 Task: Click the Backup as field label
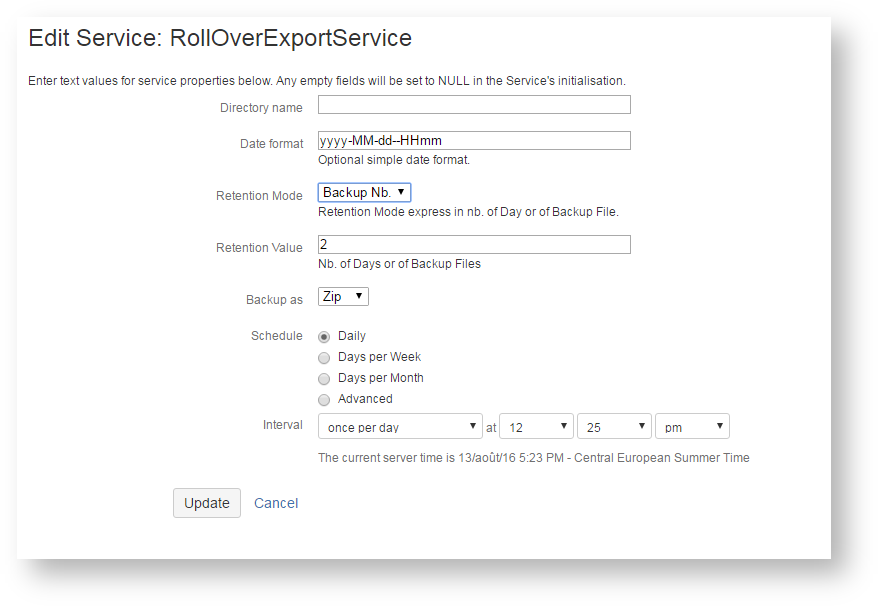pyautogui.click(x=274, y=300)
